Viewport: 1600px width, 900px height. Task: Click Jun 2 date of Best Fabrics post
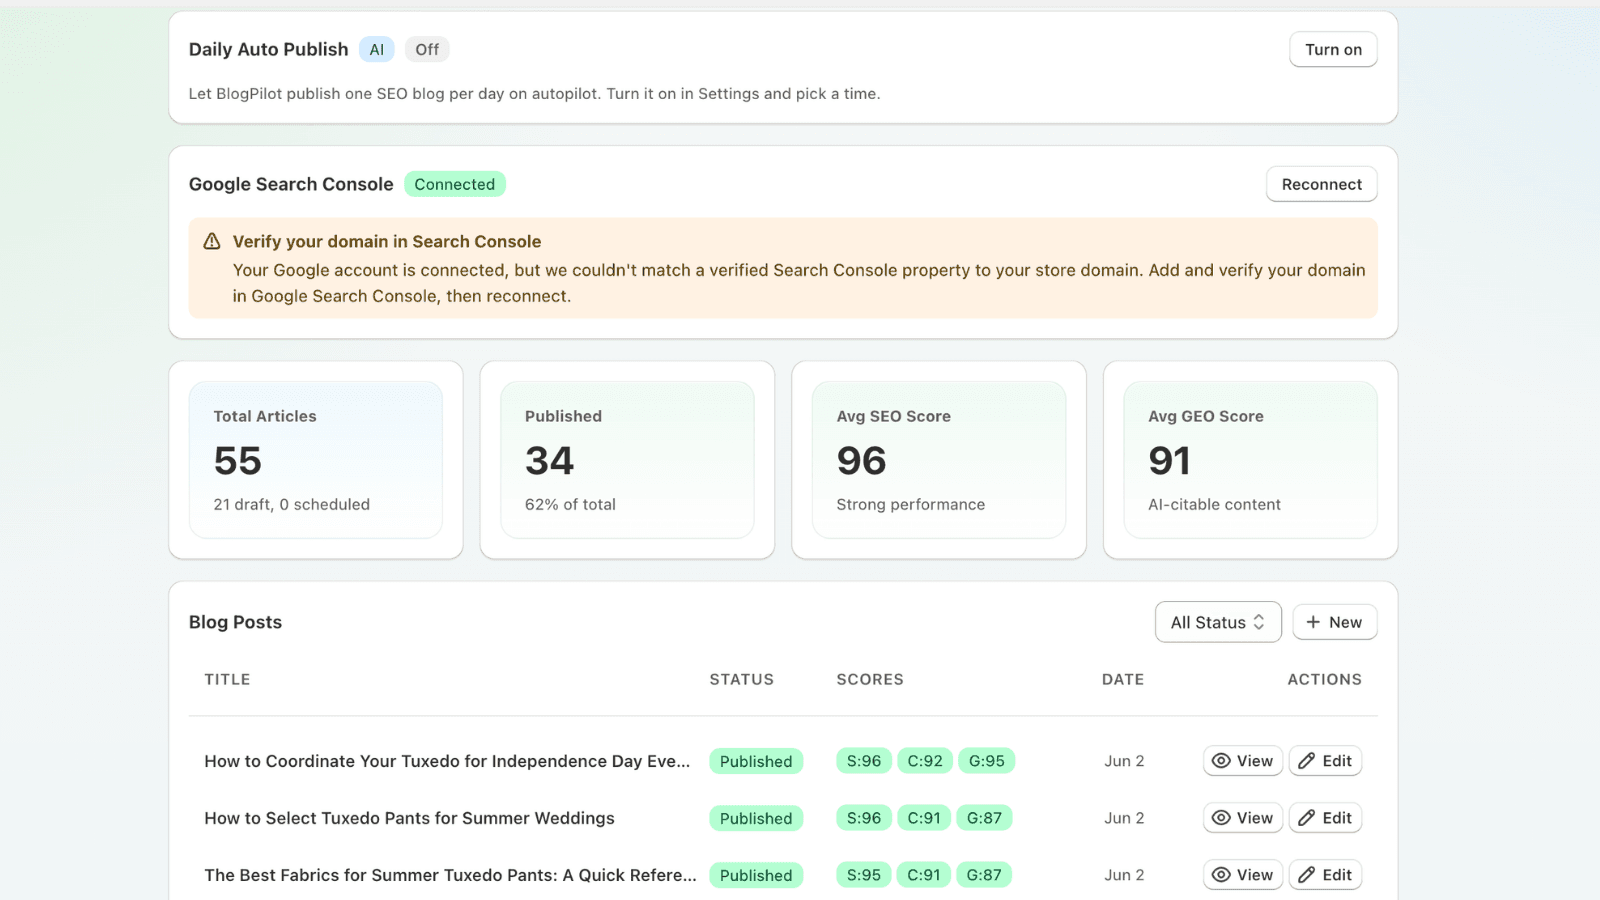pyautogui.click(x=1124, y=875)
